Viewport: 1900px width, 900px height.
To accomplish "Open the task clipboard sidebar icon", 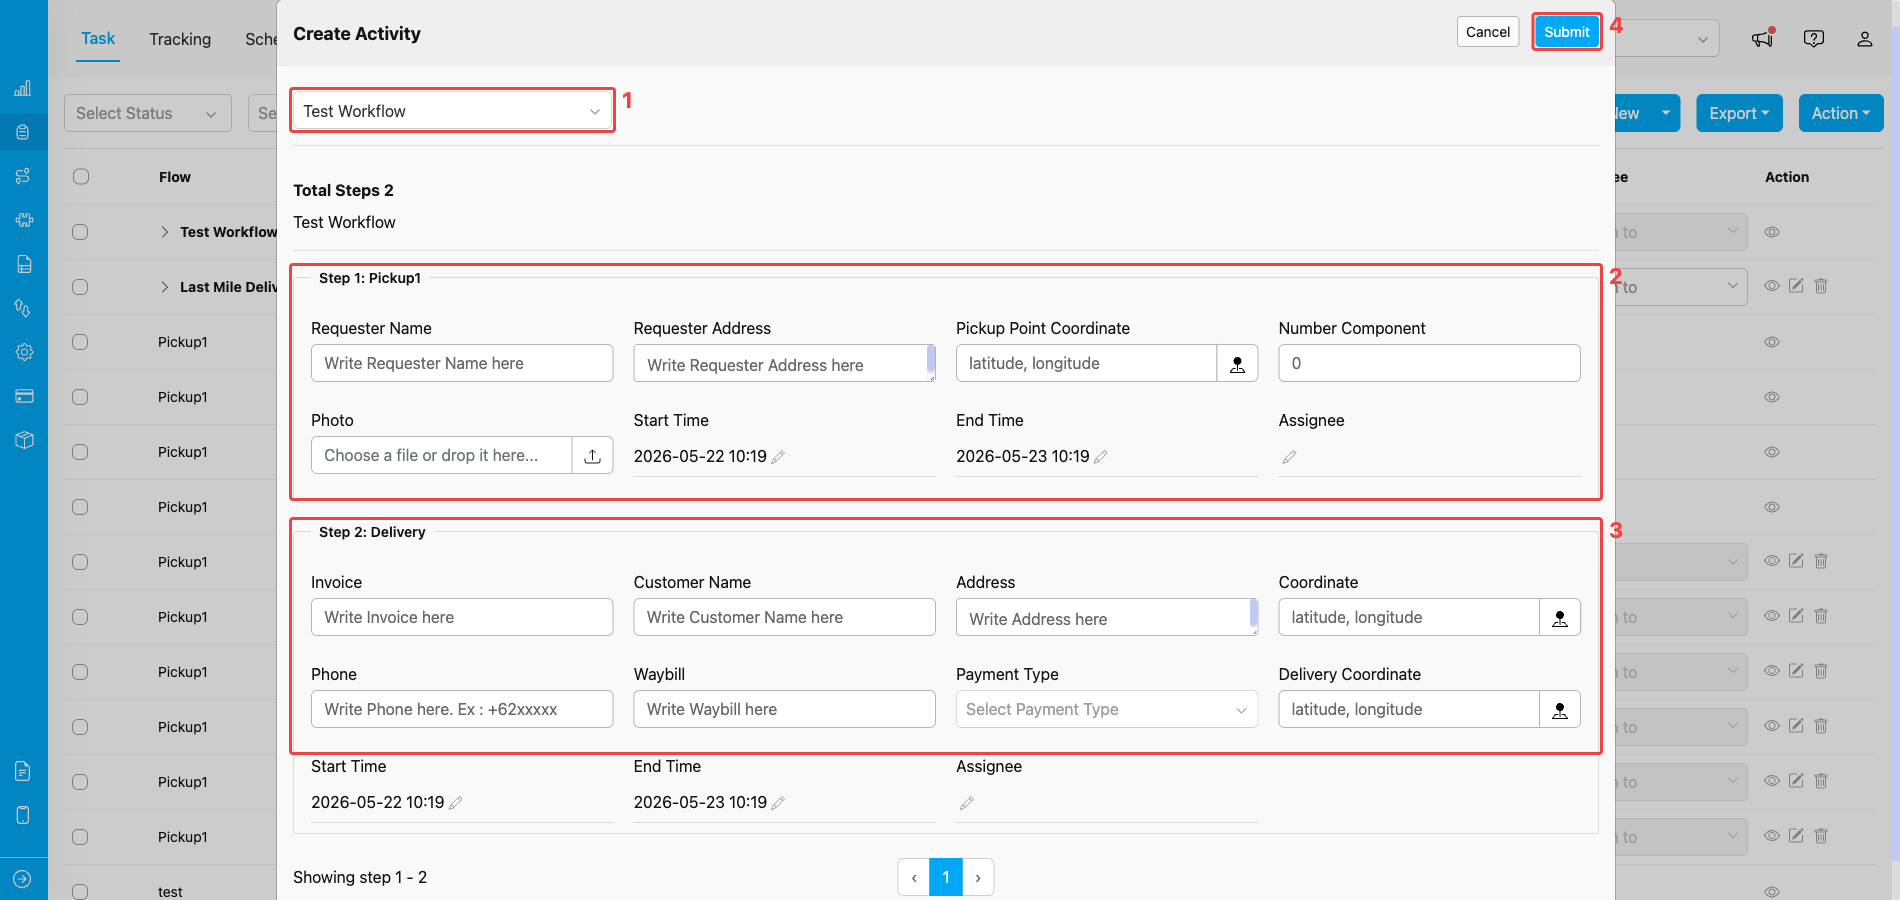I will click(23, 132).
